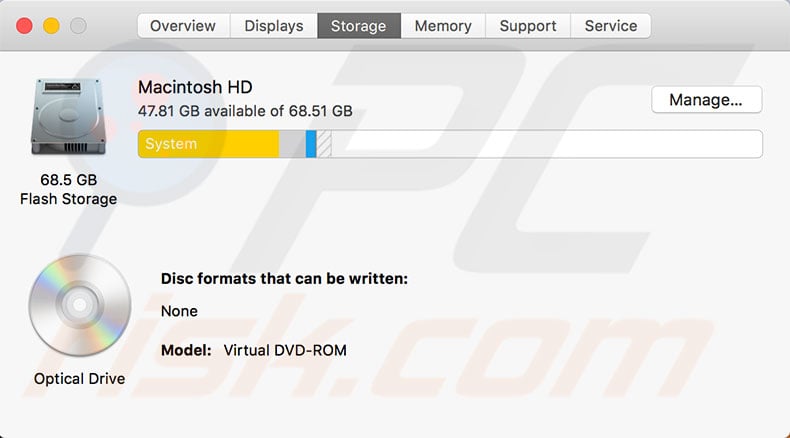Click the 47.81 GB available text
790x438 pixels.
coord(245,111)
